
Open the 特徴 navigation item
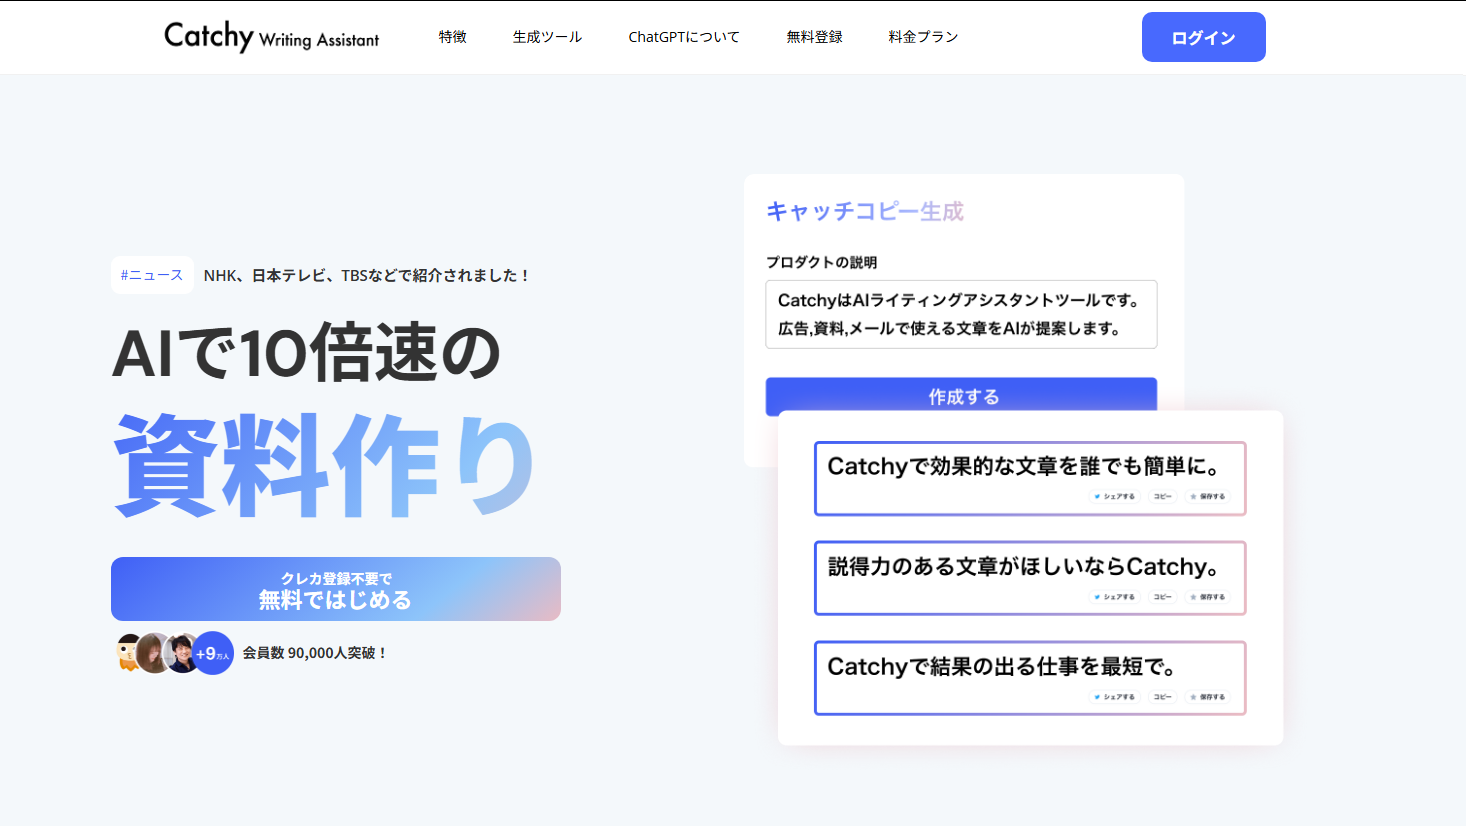point(452,36)
